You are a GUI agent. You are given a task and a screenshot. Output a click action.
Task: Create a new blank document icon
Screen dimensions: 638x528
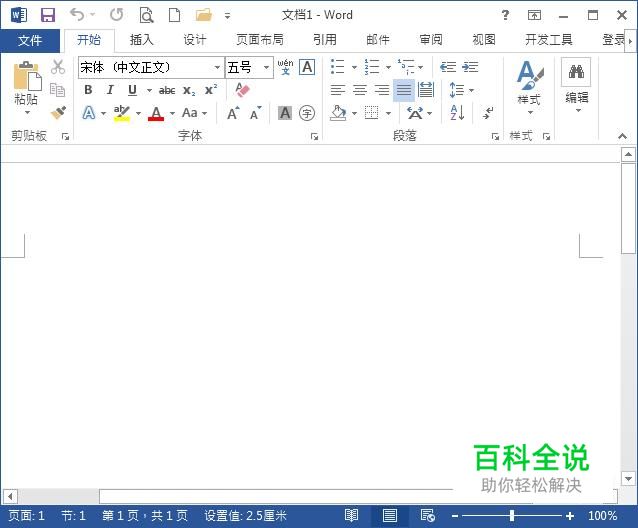tap(175, 15)
